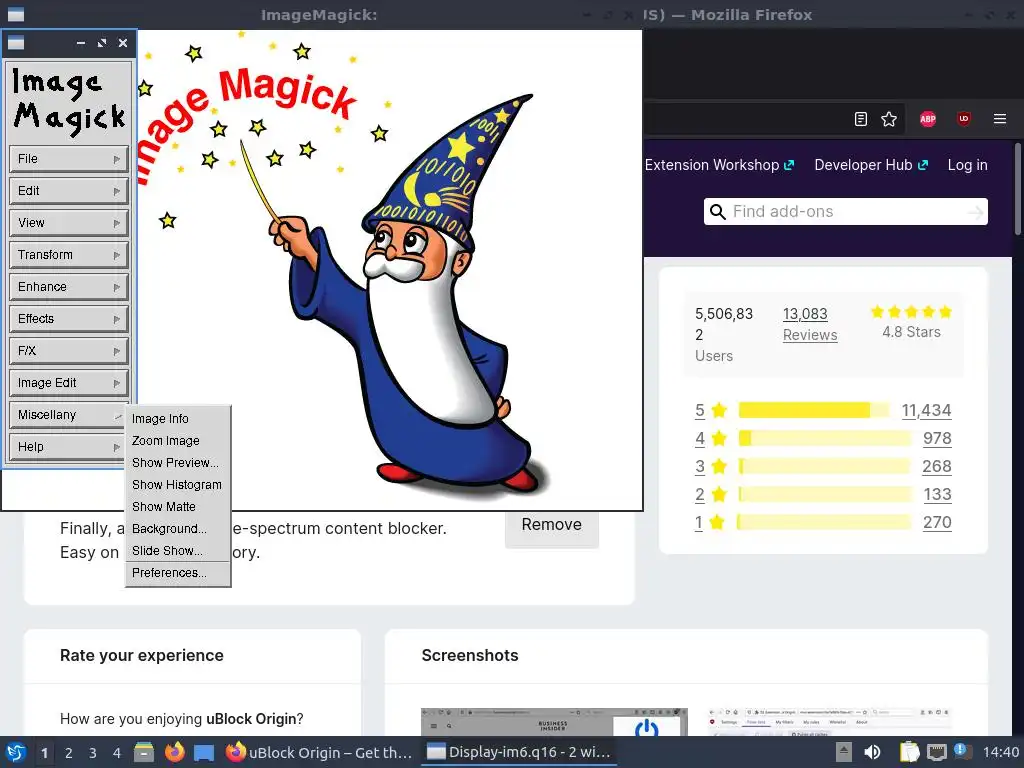Expand the File submenu arrow
The width and height of the screenshot is (1024, 768).
click(117, 159)
